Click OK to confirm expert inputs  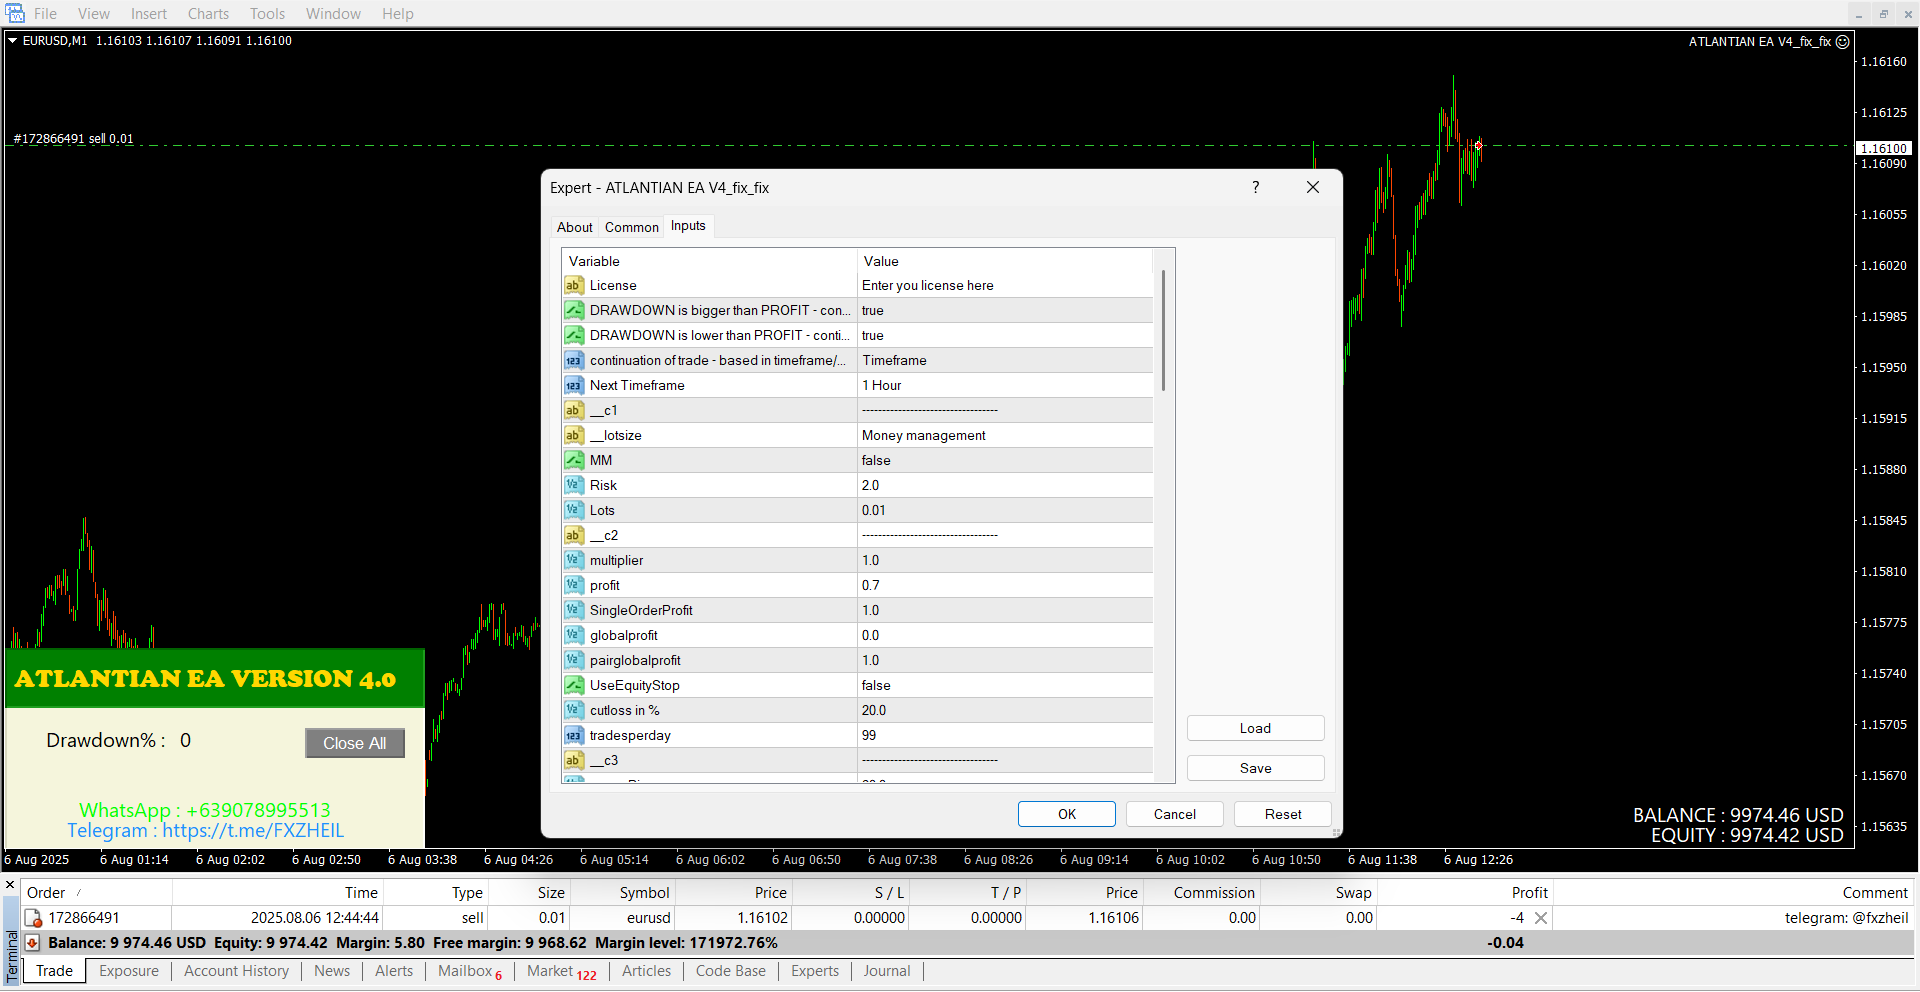pos(1066,814)
